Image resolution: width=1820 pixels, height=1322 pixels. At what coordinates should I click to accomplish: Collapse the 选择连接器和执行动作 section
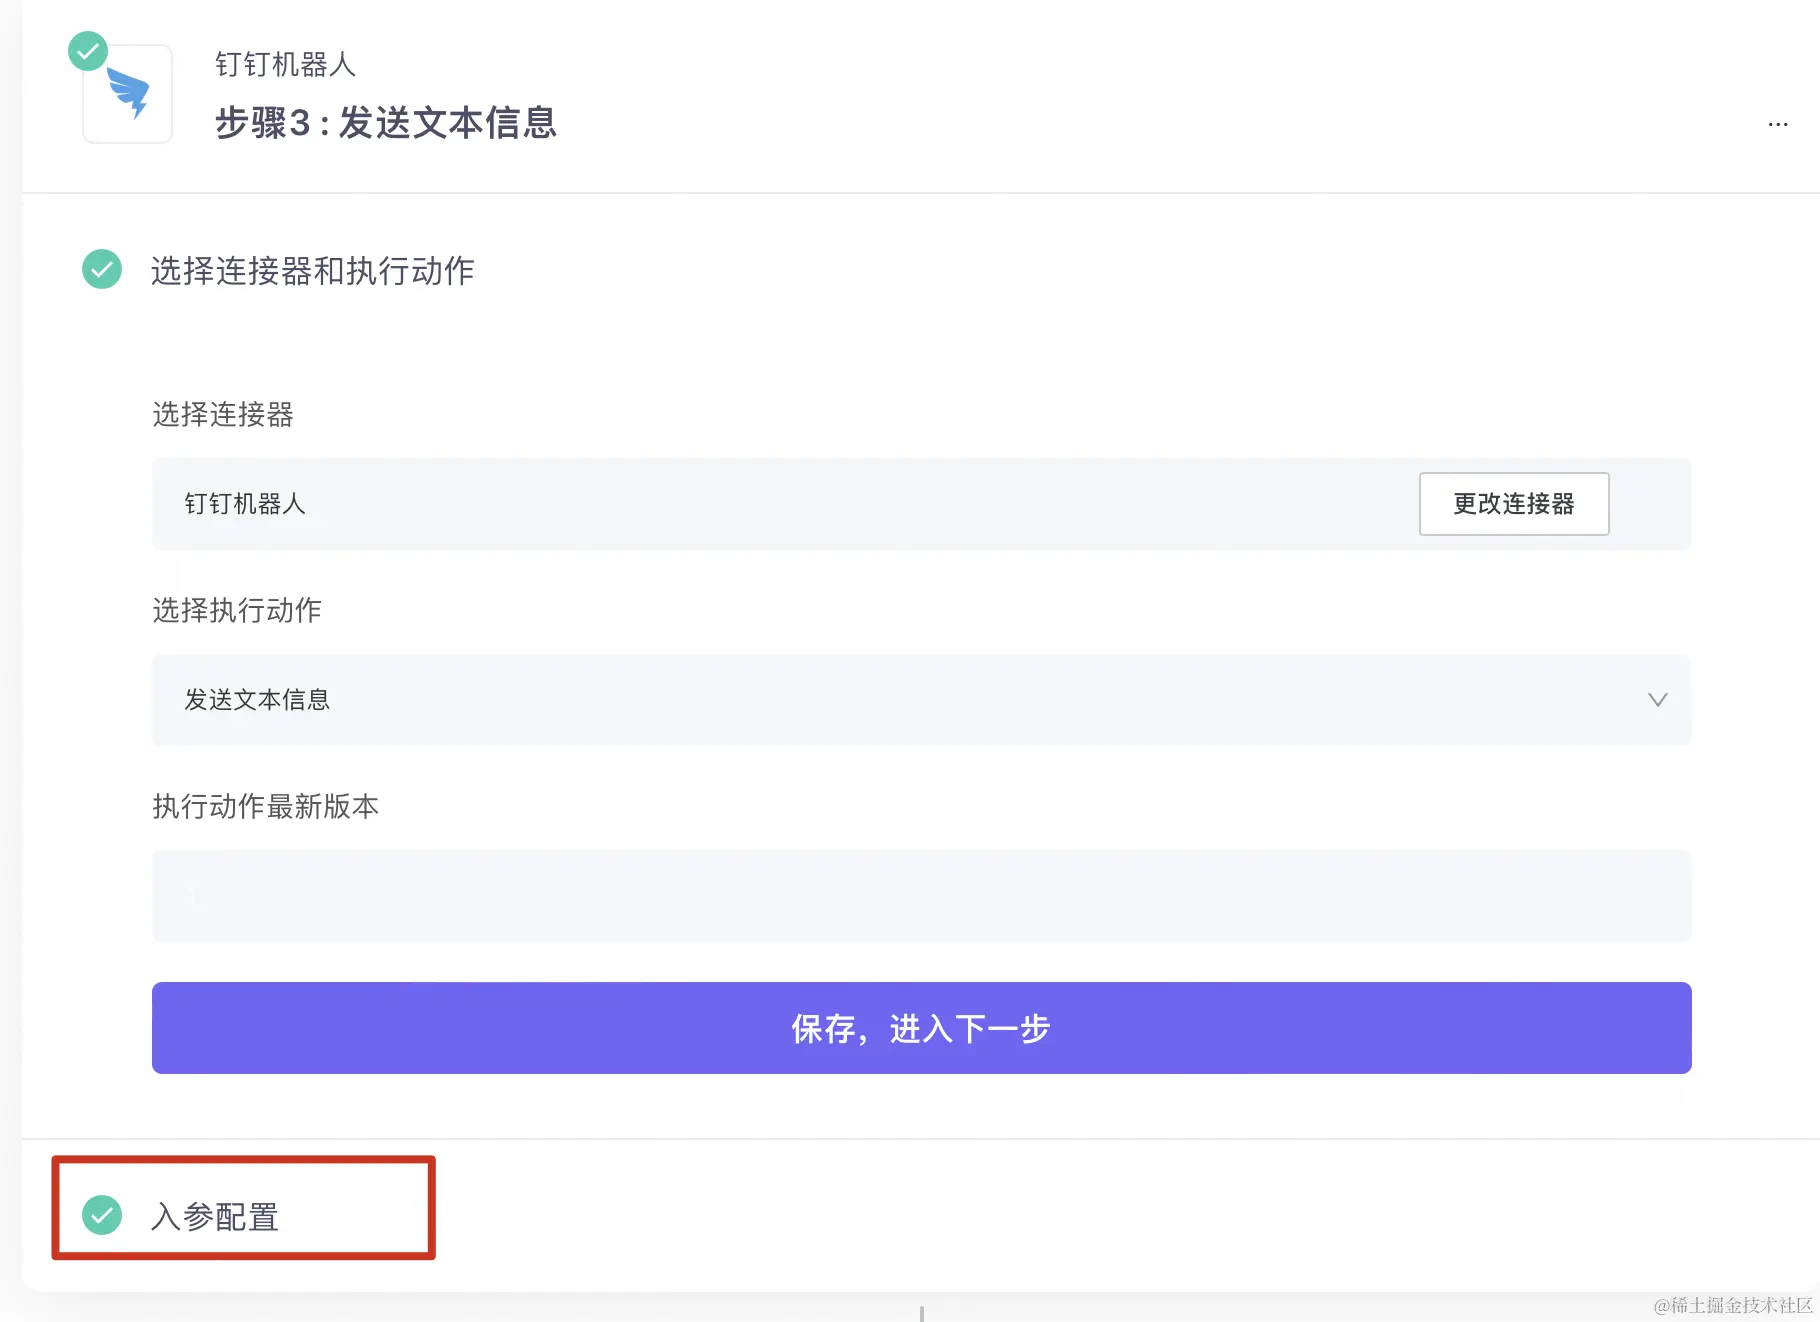(312, 270)
